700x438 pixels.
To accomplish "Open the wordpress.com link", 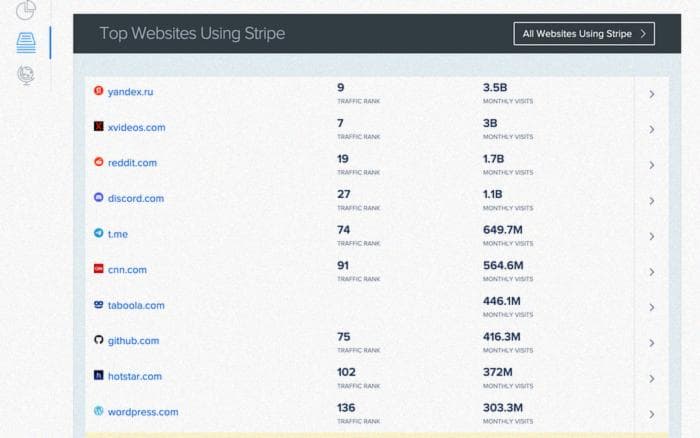I will [143, 412].
